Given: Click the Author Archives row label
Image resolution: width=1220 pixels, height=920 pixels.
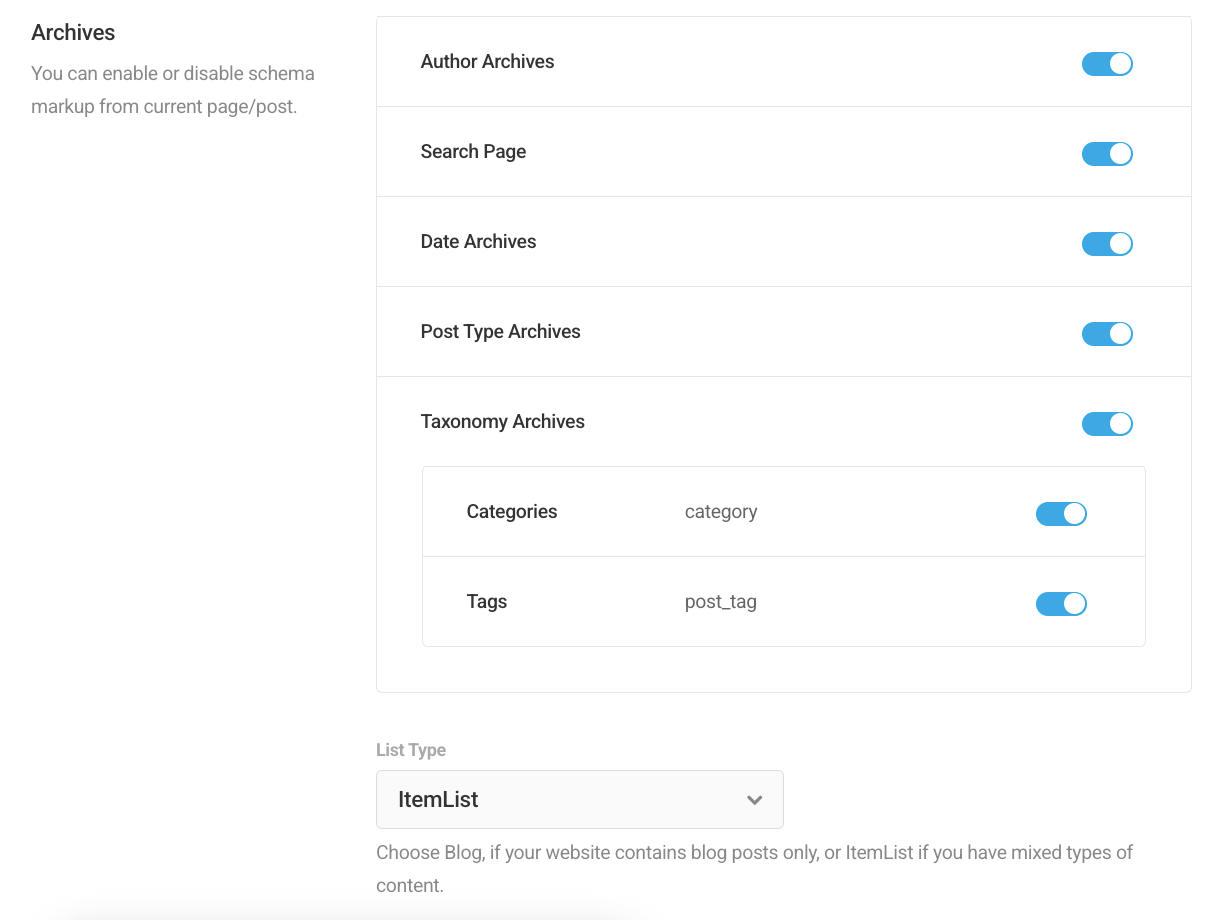Looking at the screenshot, I should [487, 61].
